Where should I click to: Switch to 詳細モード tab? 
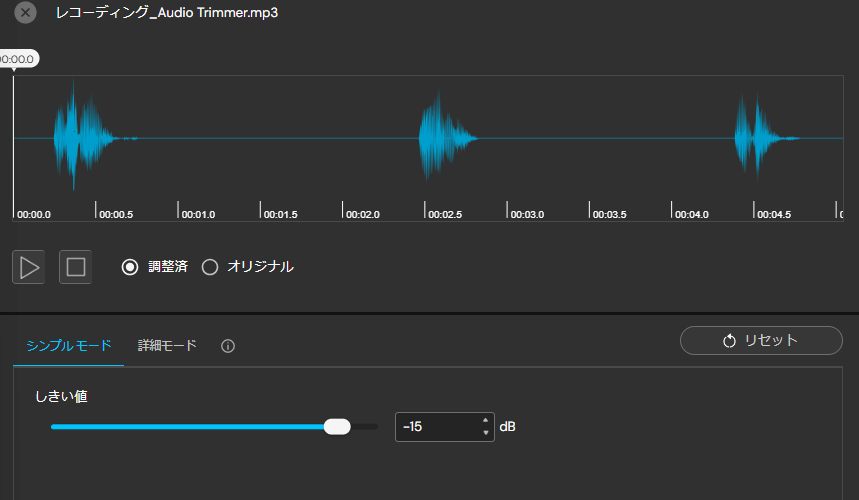(x=167, y=346)
